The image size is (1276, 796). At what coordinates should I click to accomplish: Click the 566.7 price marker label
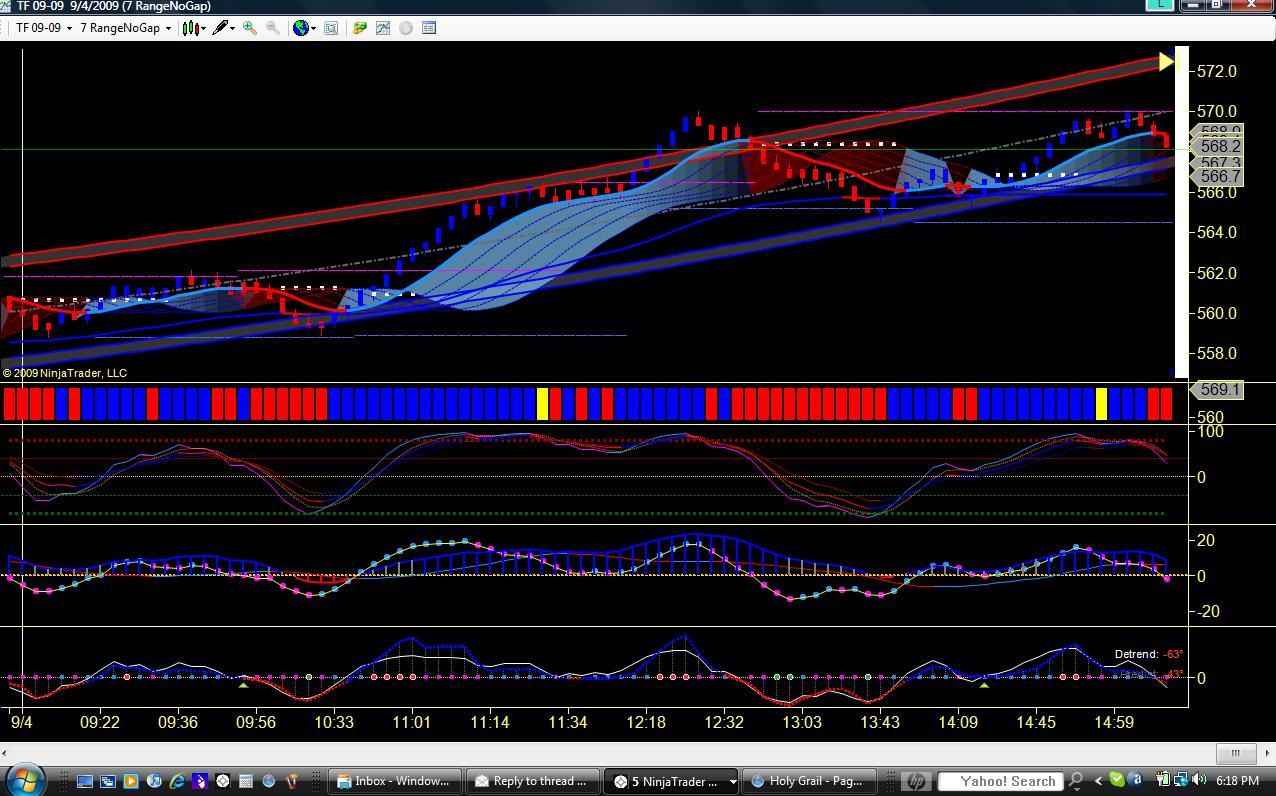pyautogui.click(x=1219, y=176)
